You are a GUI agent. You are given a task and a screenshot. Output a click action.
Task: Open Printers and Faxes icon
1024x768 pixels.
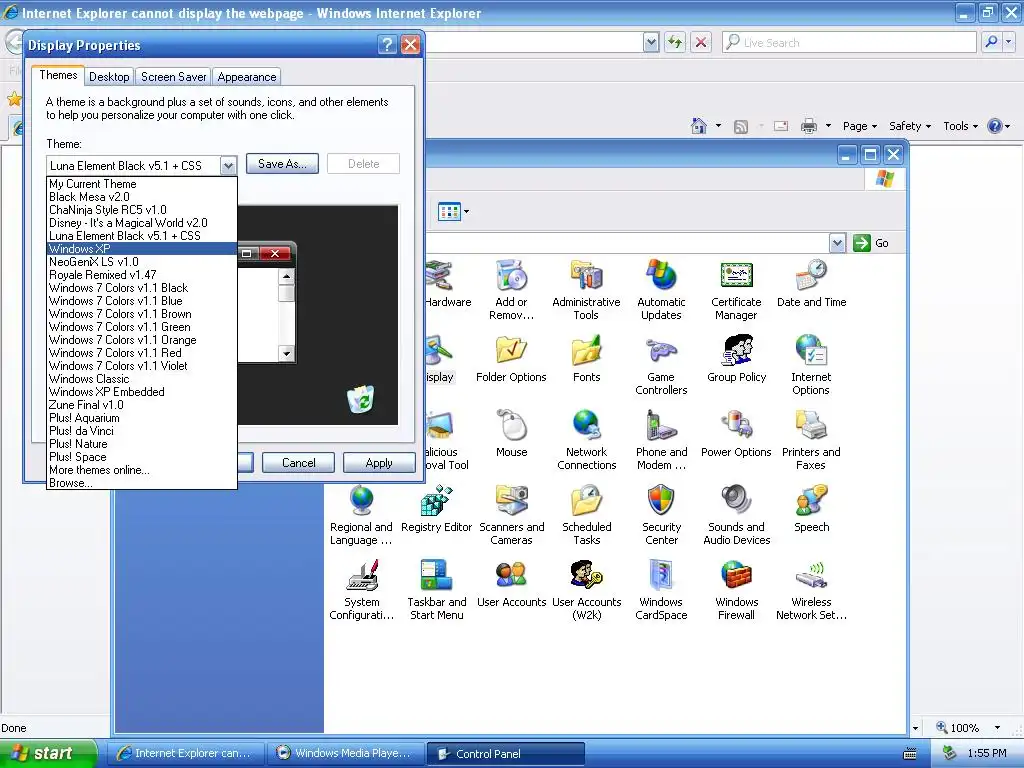(811, 440)
